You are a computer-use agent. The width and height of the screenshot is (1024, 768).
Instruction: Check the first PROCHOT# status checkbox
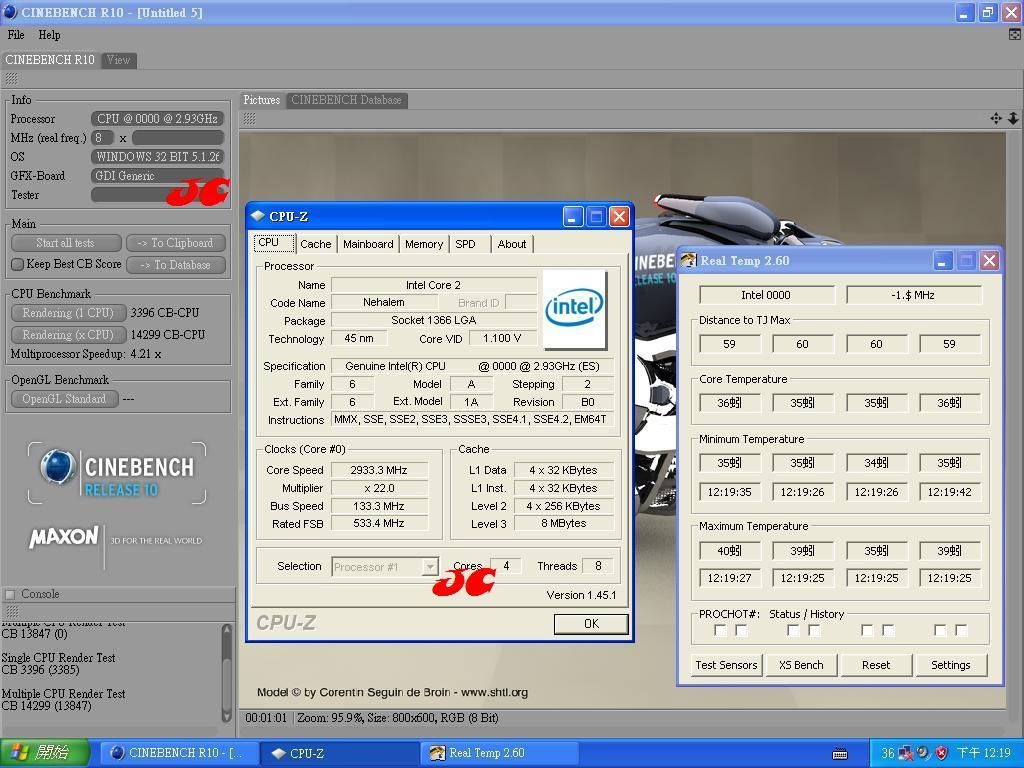pos(720,630)
